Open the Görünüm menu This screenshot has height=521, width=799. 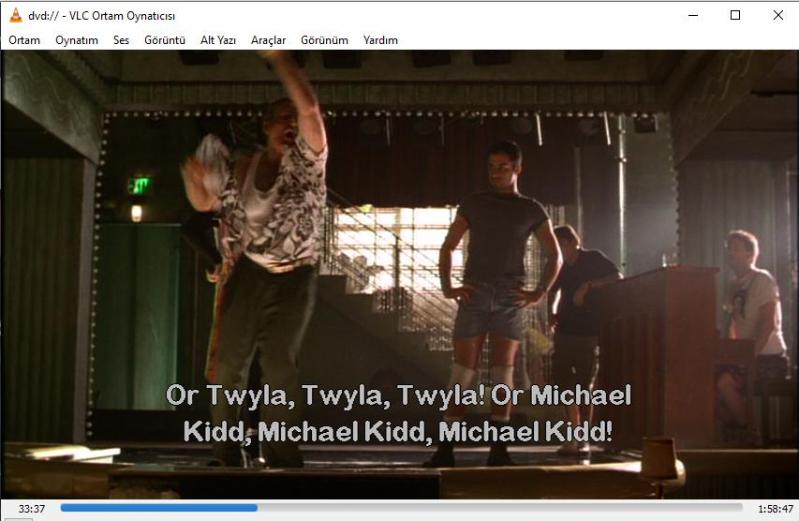click(324, 40)
